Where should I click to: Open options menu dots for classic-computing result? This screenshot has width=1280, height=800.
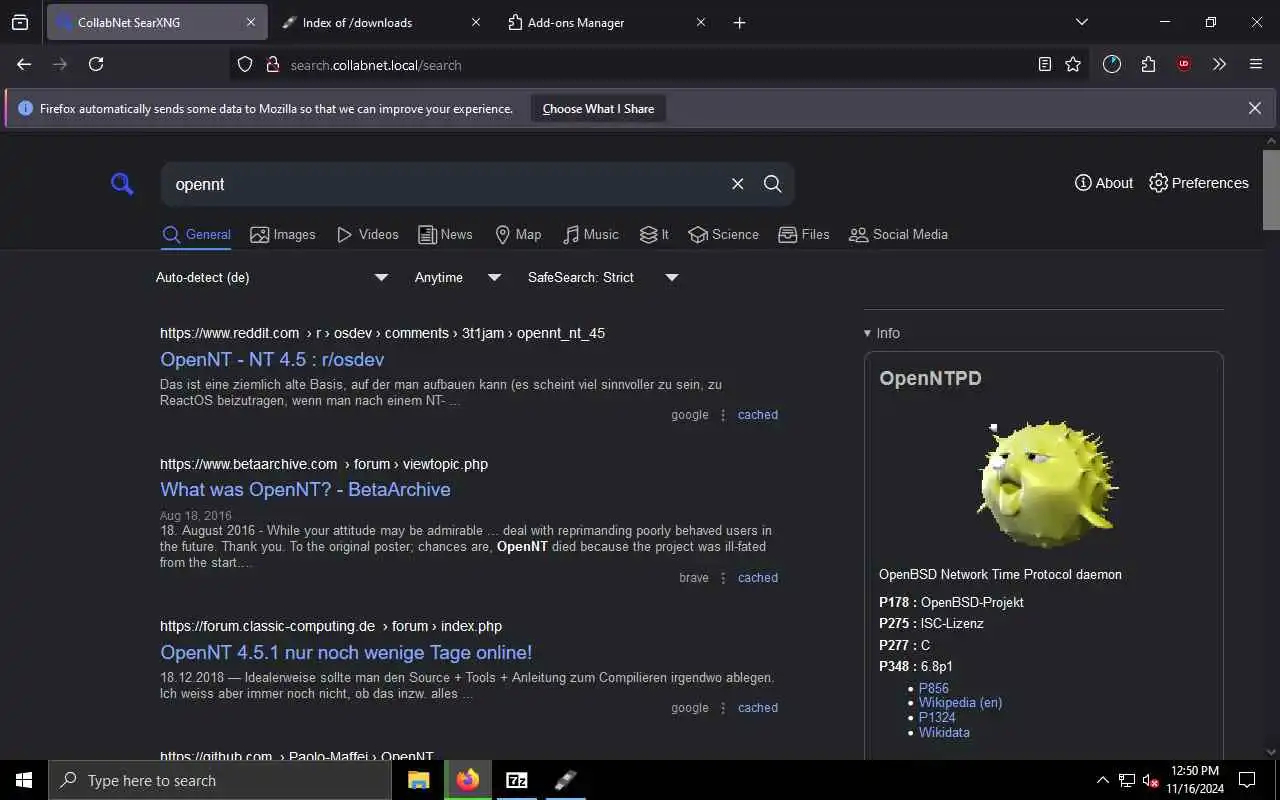(723, 708)
